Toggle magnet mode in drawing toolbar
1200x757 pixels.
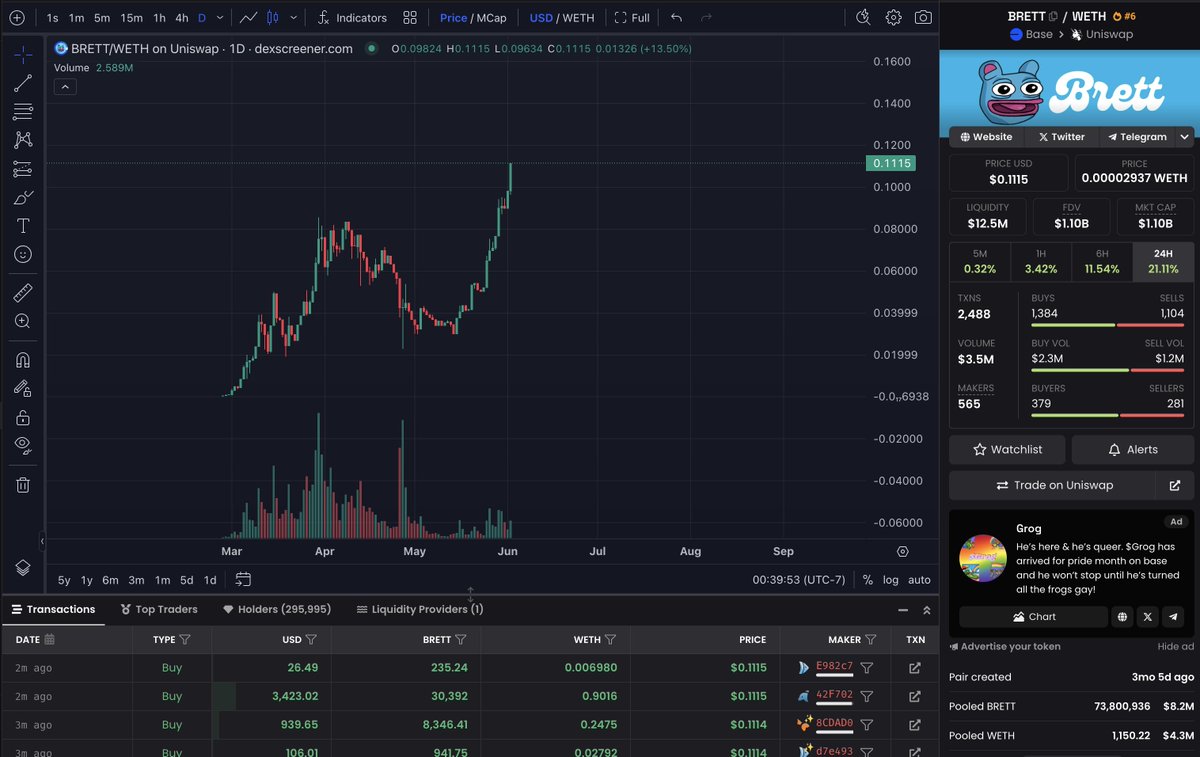tap(23, 360)
